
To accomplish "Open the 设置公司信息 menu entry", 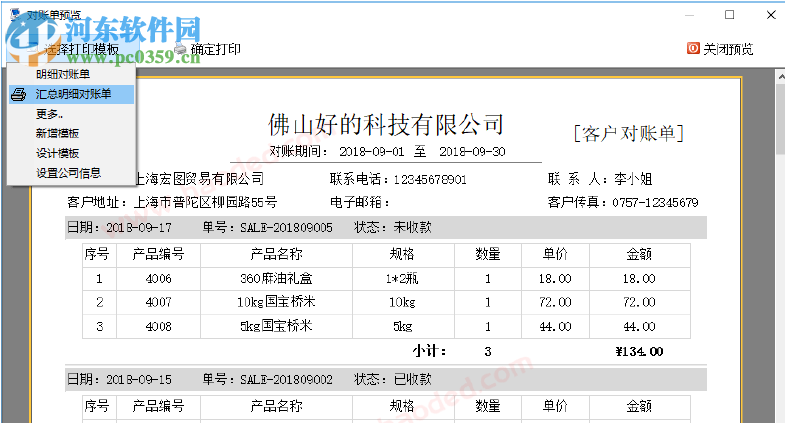I will [71, 173].
